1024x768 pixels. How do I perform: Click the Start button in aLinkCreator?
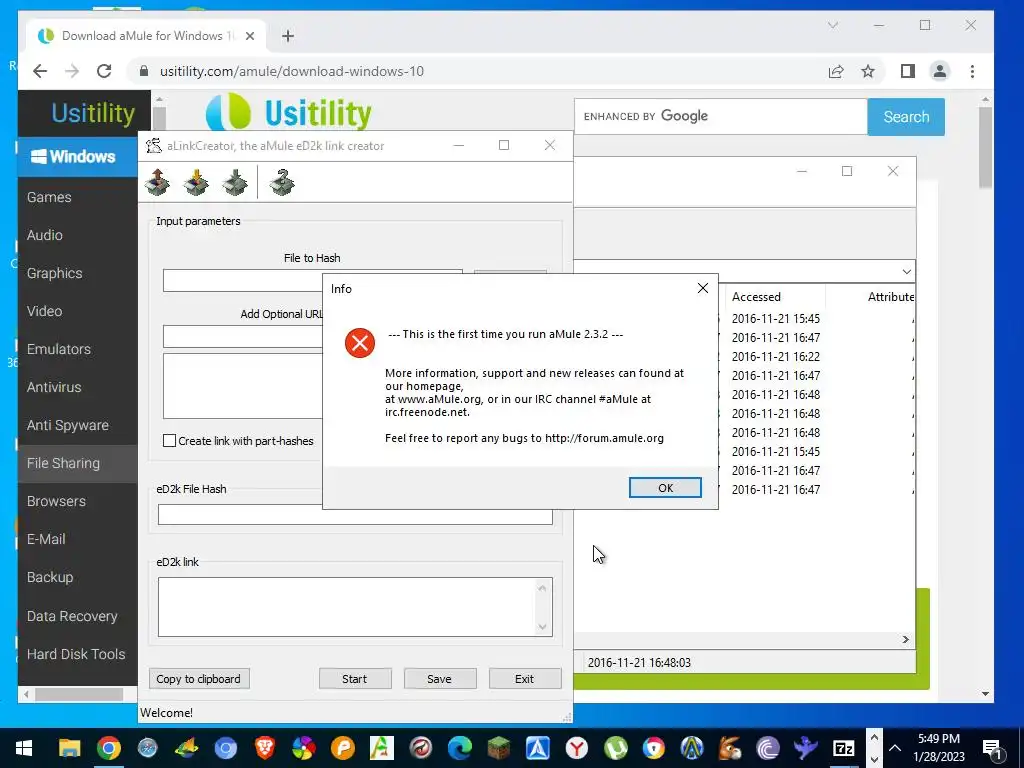355,679
